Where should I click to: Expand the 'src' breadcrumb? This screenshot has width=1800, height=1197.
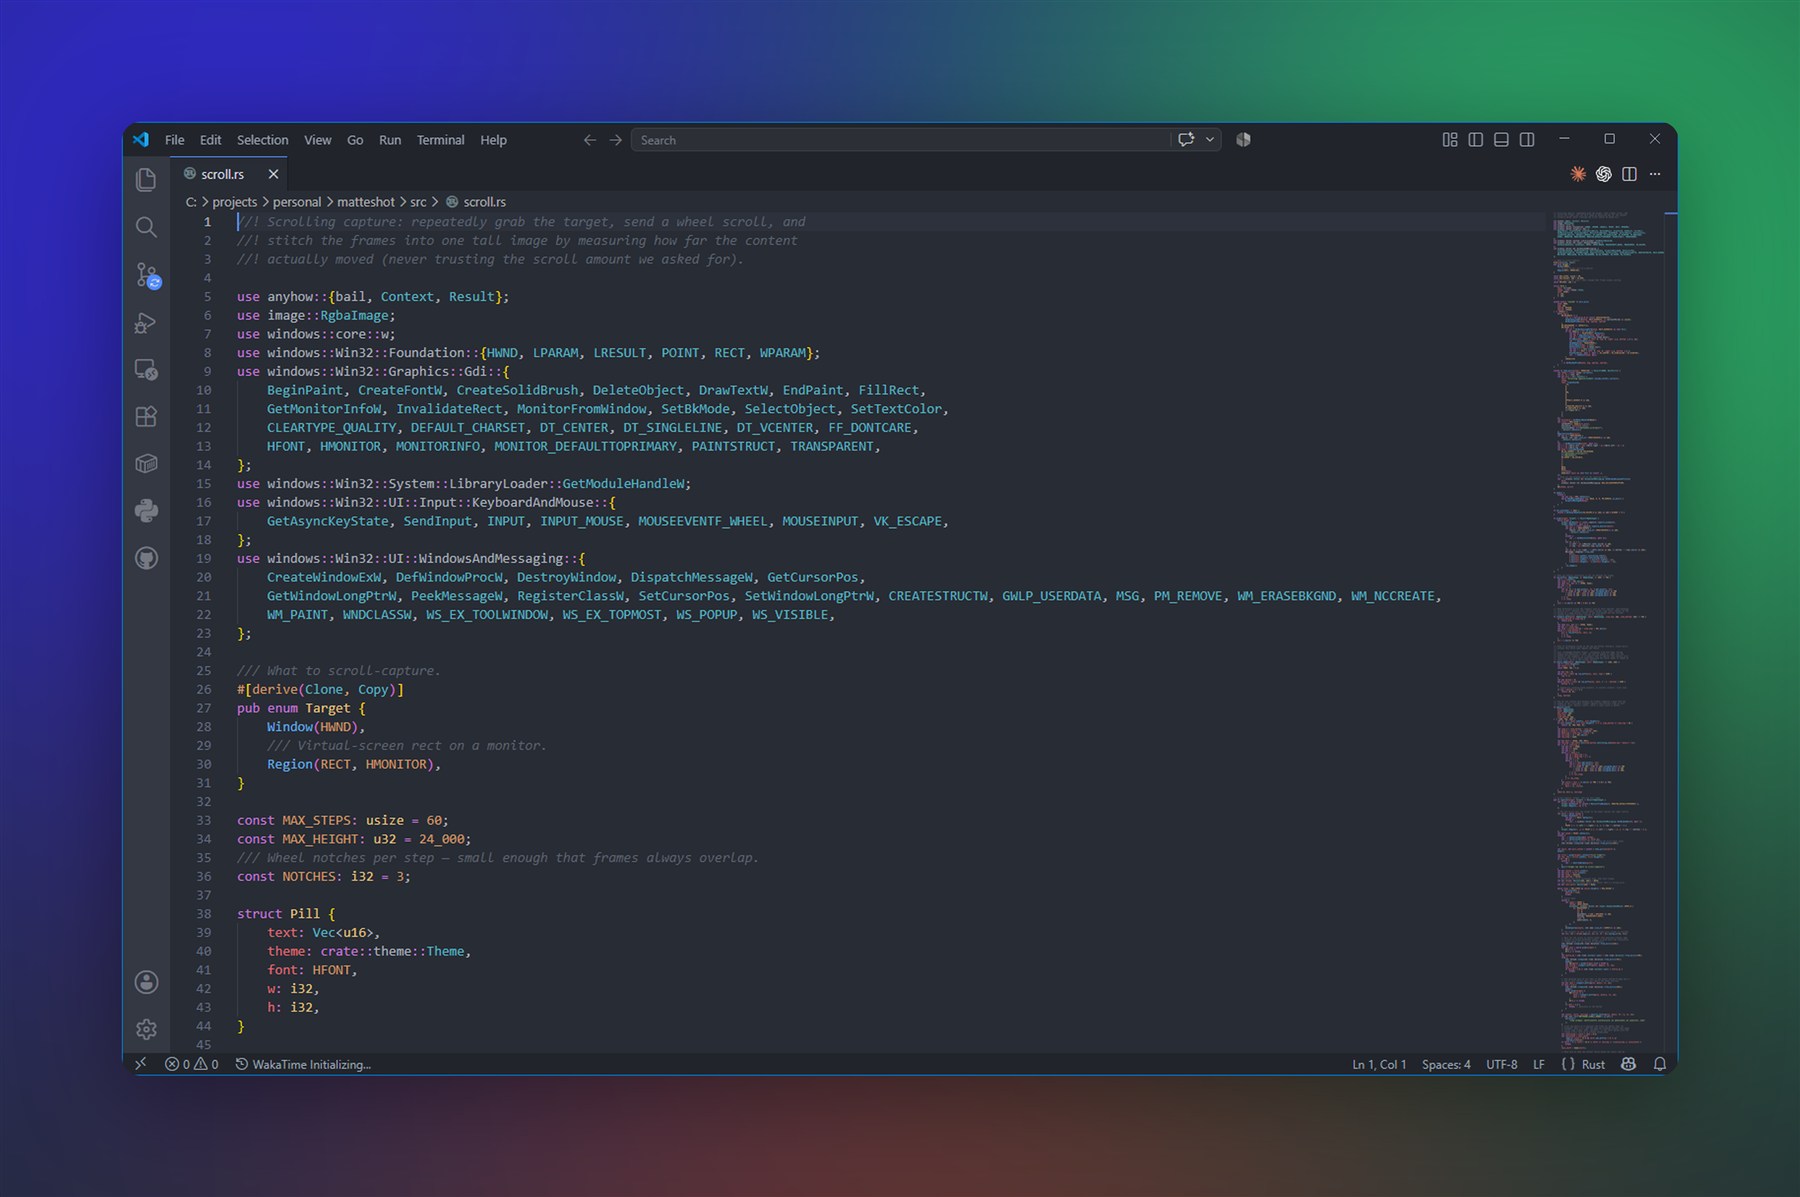tap(418, 202)
